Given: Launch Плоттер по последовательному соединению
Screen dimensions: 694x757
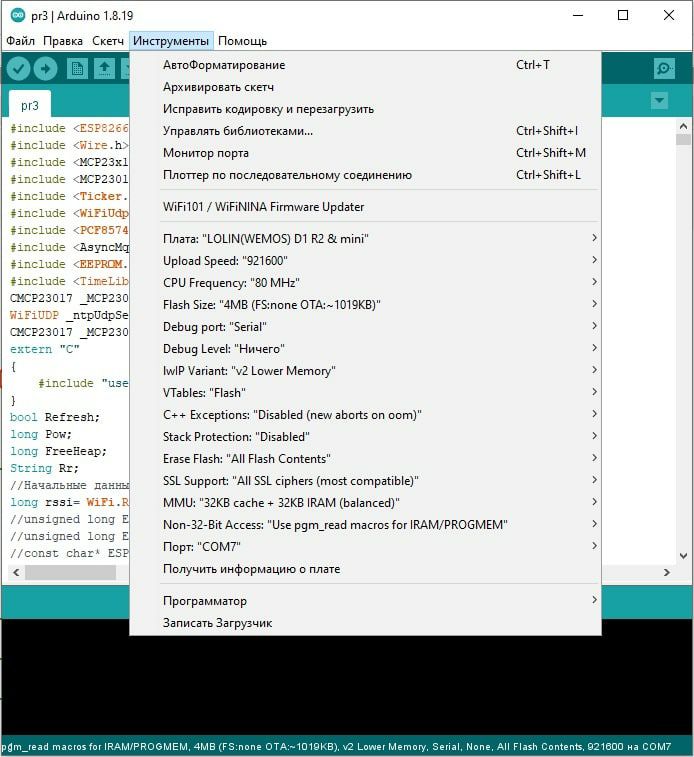Looking at the screenshot, I should click(x=365, y=175).
